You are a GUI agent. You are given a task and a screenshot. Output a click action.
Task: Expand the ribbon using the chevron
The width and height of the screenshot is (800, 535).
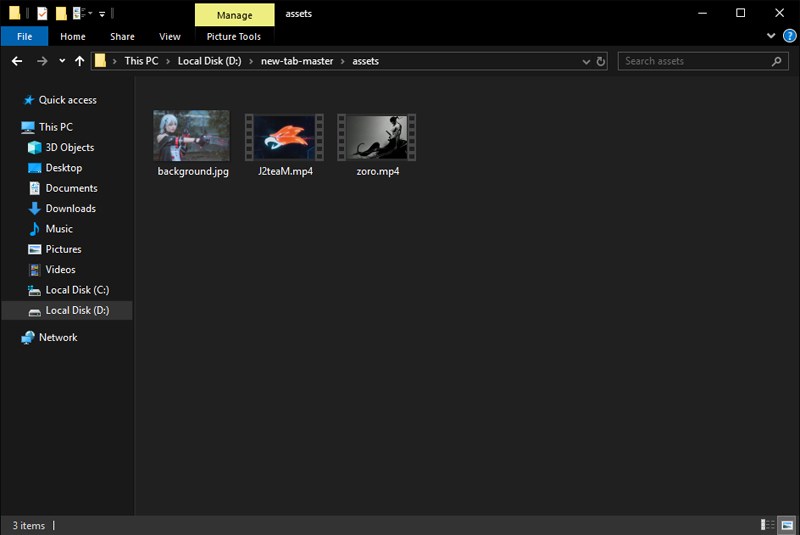tap(771, 36)
